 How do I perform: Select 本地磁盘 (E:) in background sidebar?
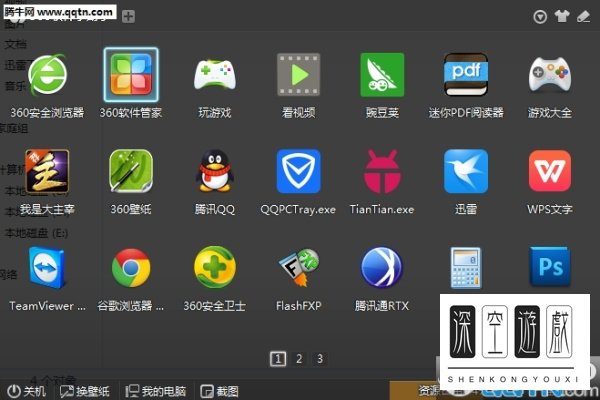pyautogui.click(x=36, y=233)
